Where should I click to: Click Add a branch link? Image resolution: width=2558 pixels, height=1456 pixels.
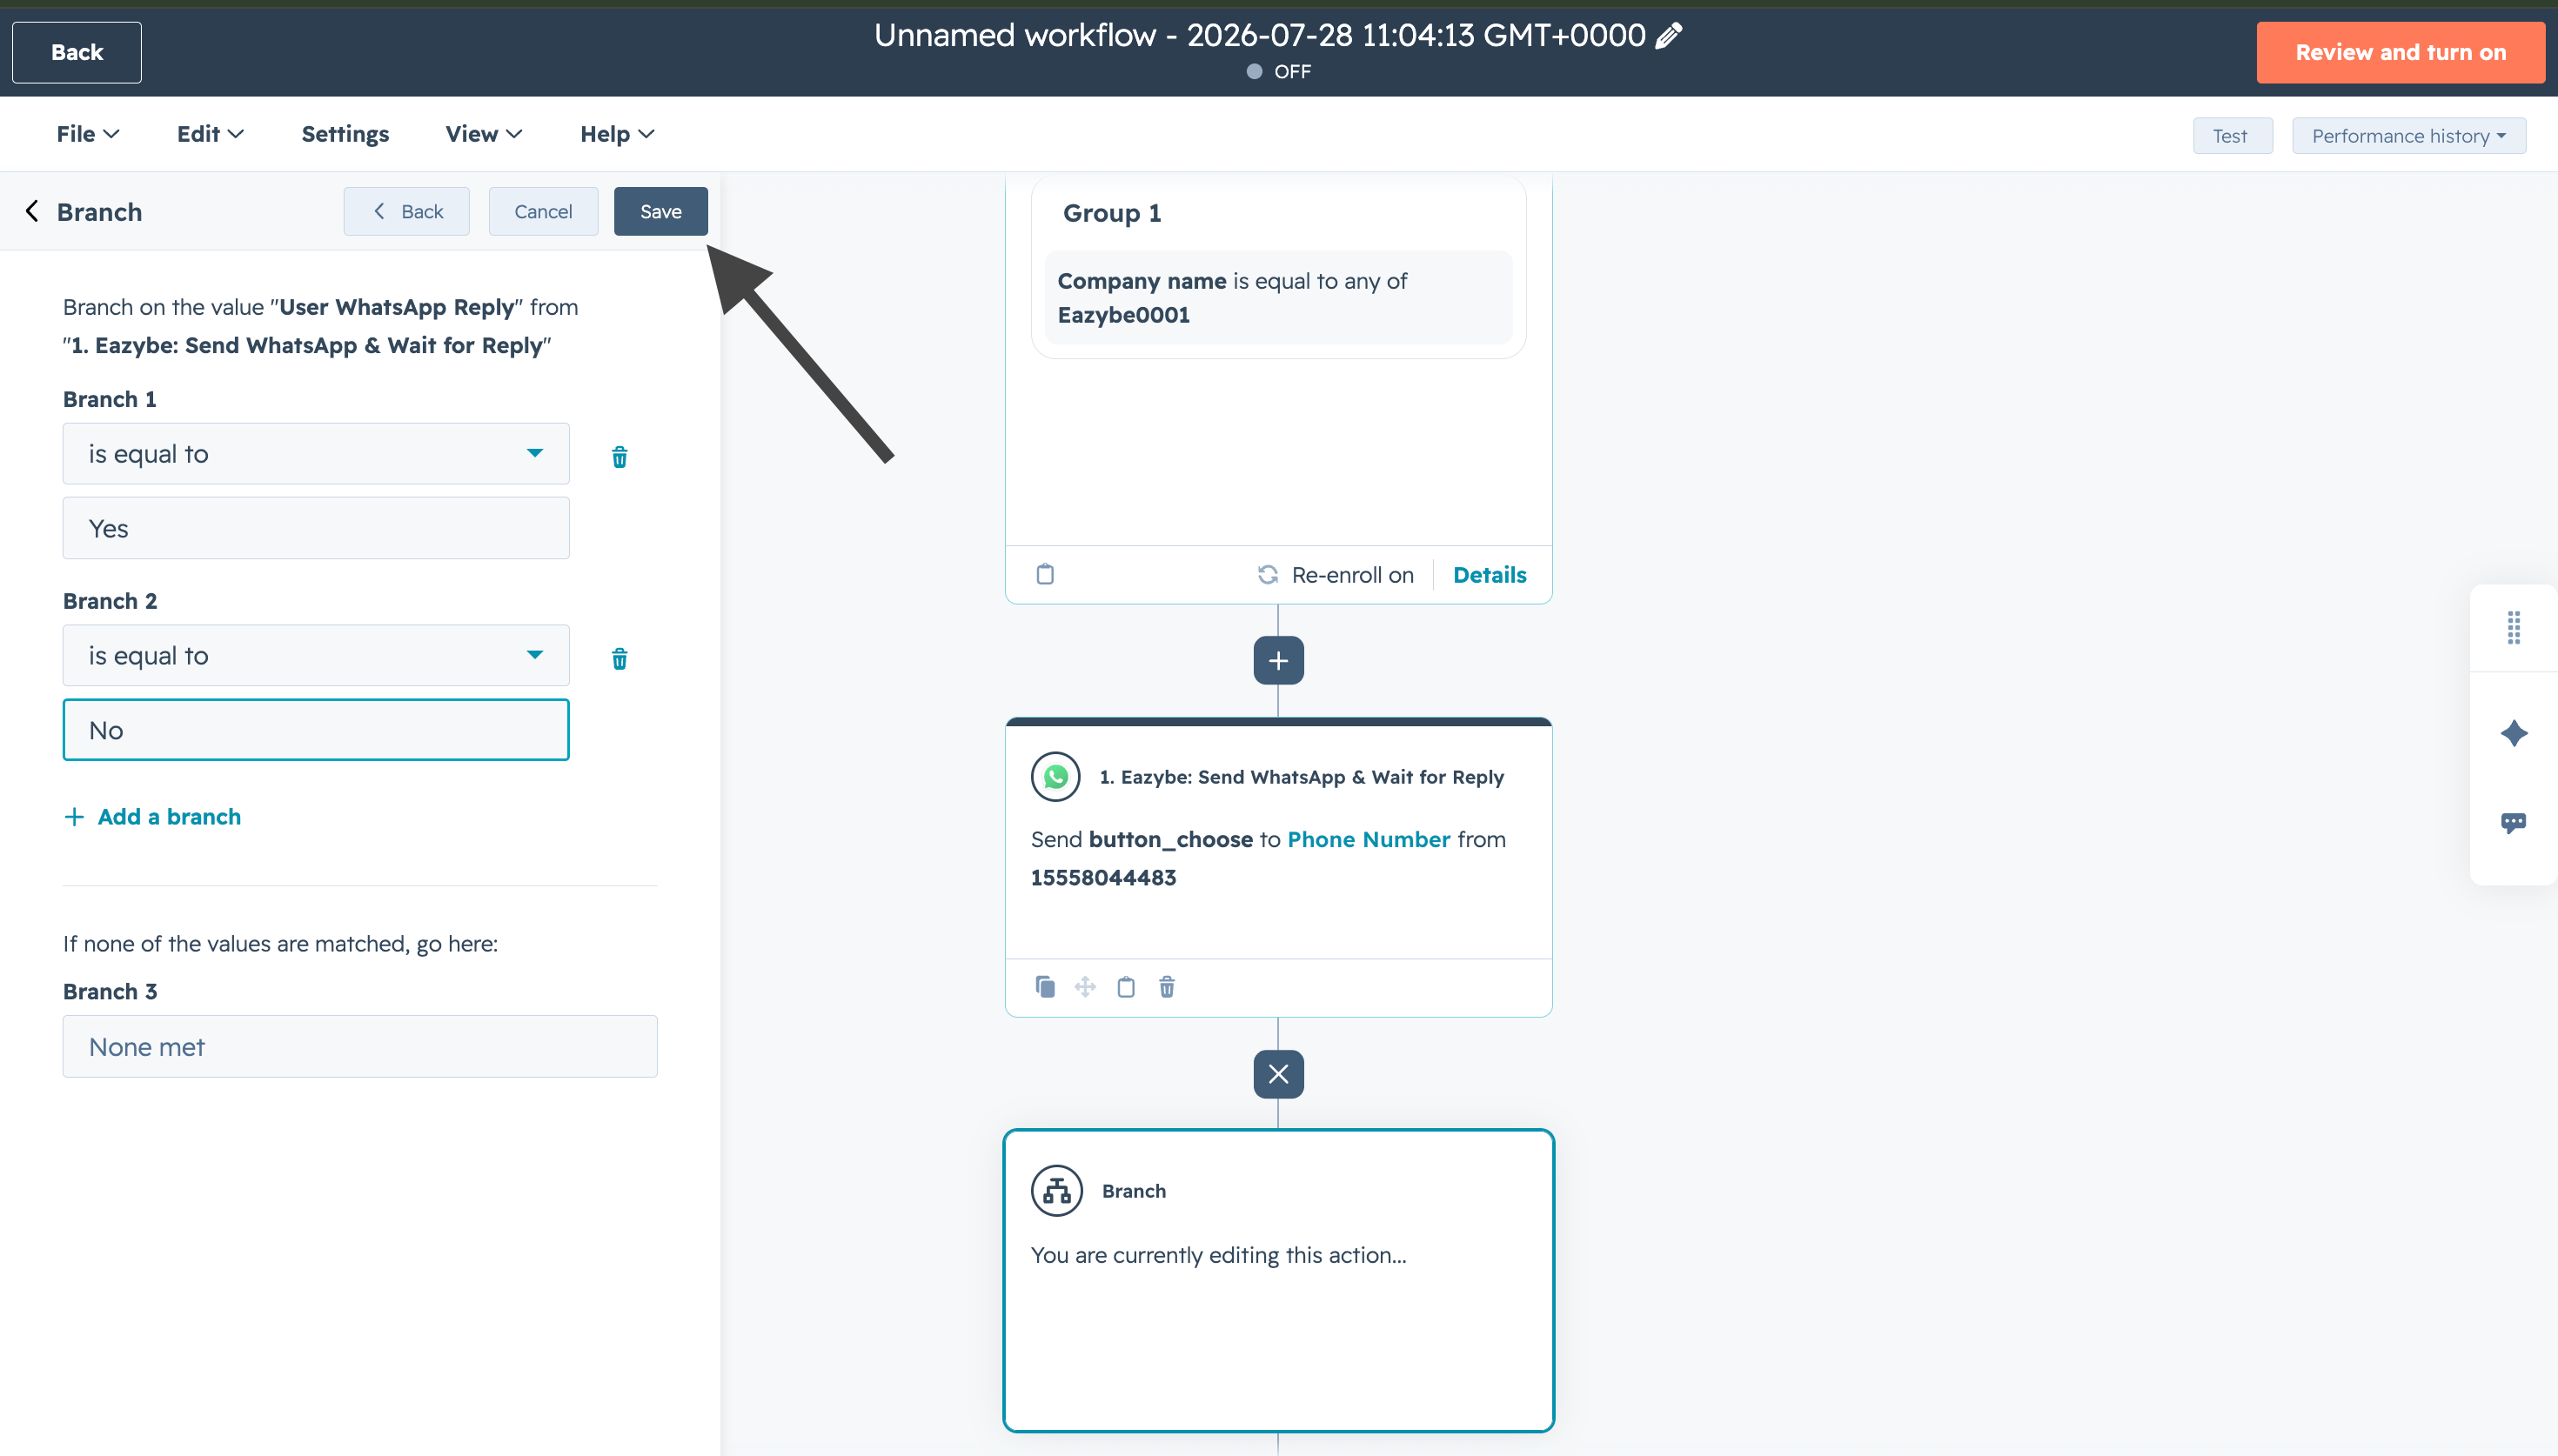169,817
